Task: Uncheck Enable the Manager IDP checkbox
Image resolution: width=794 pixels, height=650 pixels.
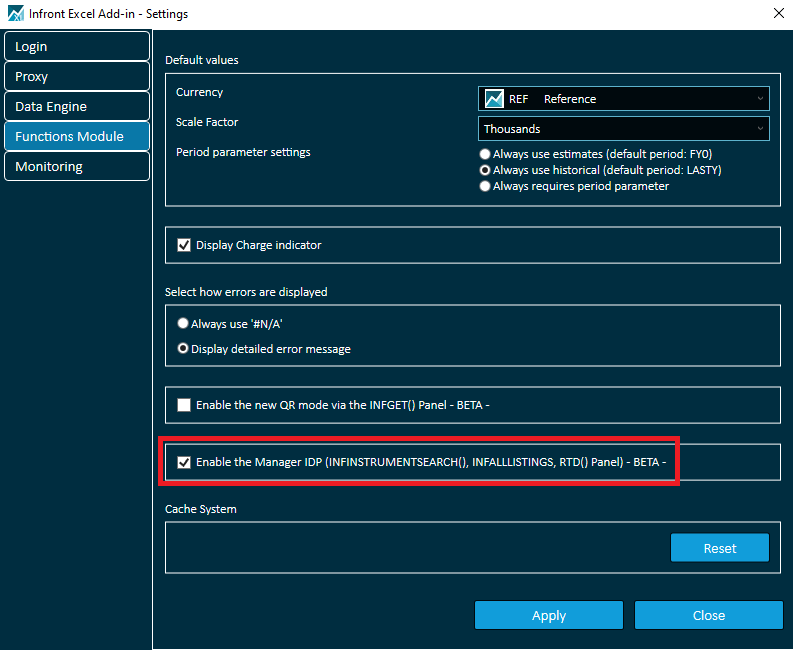Action: pyautogui.click(x=183, y=462)
